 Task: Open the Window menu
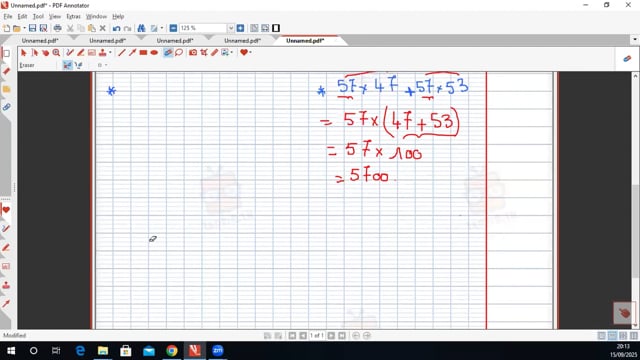click(x=96, y=16)
